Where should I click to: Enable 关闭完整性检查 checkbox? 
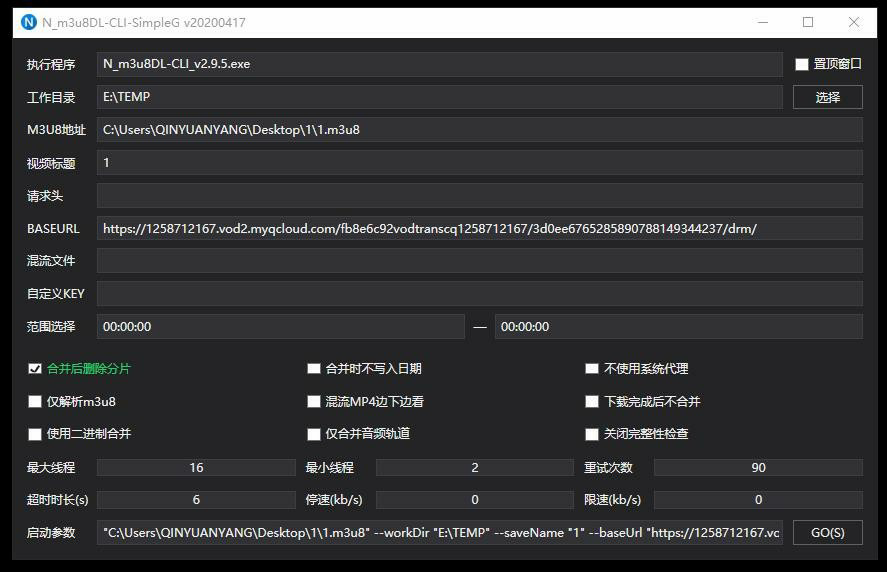tap(592, 434)
